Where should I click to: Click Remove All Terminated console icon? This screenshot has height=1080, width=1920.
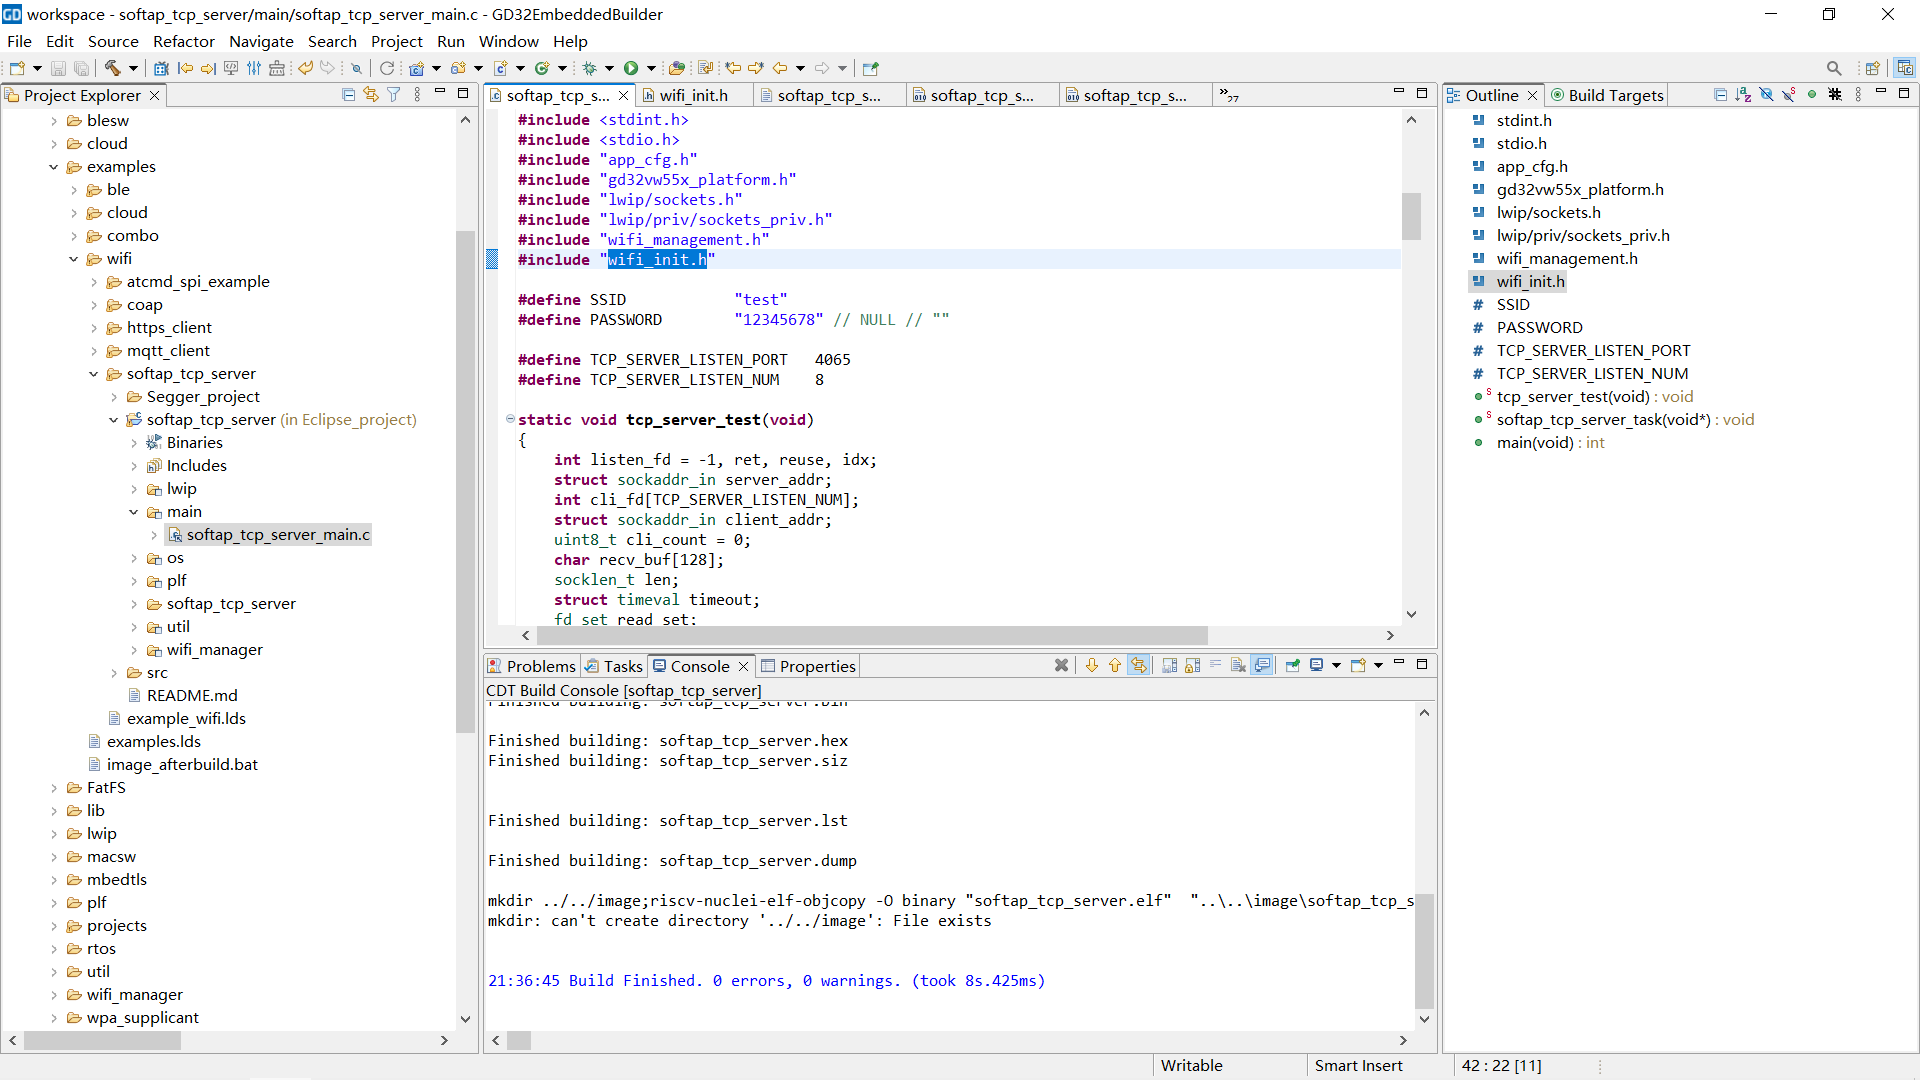click(1061, 666)
